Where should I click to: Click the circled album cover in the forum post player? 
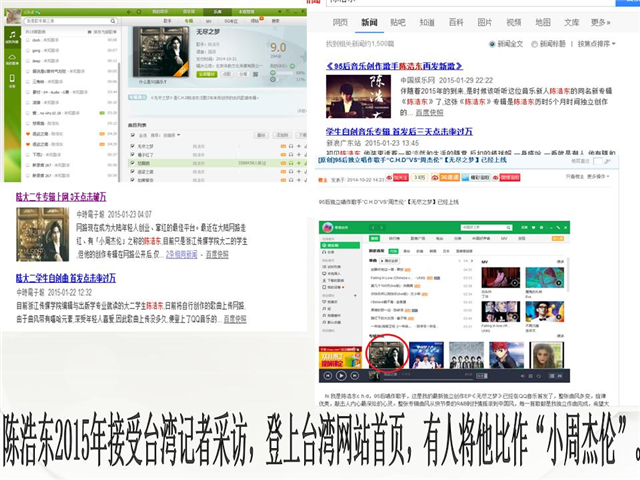(387, 354)
